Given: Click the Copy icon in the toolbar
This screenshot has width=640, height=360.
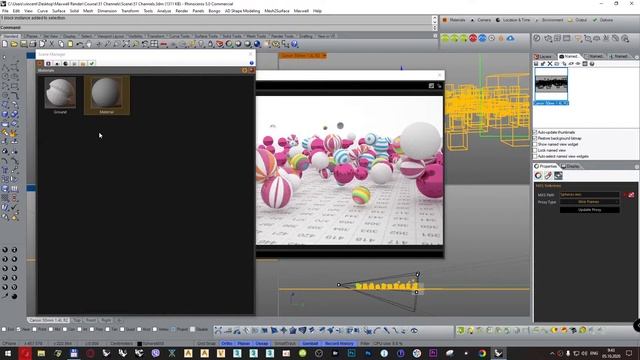Looking at the screenshot, I should [x=61, y=44].
